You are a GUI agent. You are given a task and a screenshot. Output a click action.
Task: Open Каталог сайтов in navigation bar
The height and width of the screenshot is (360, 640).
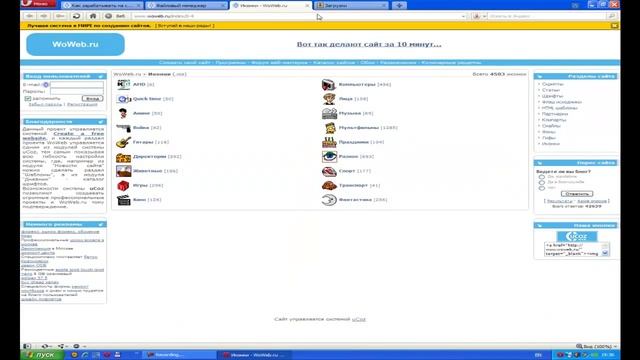334,62
